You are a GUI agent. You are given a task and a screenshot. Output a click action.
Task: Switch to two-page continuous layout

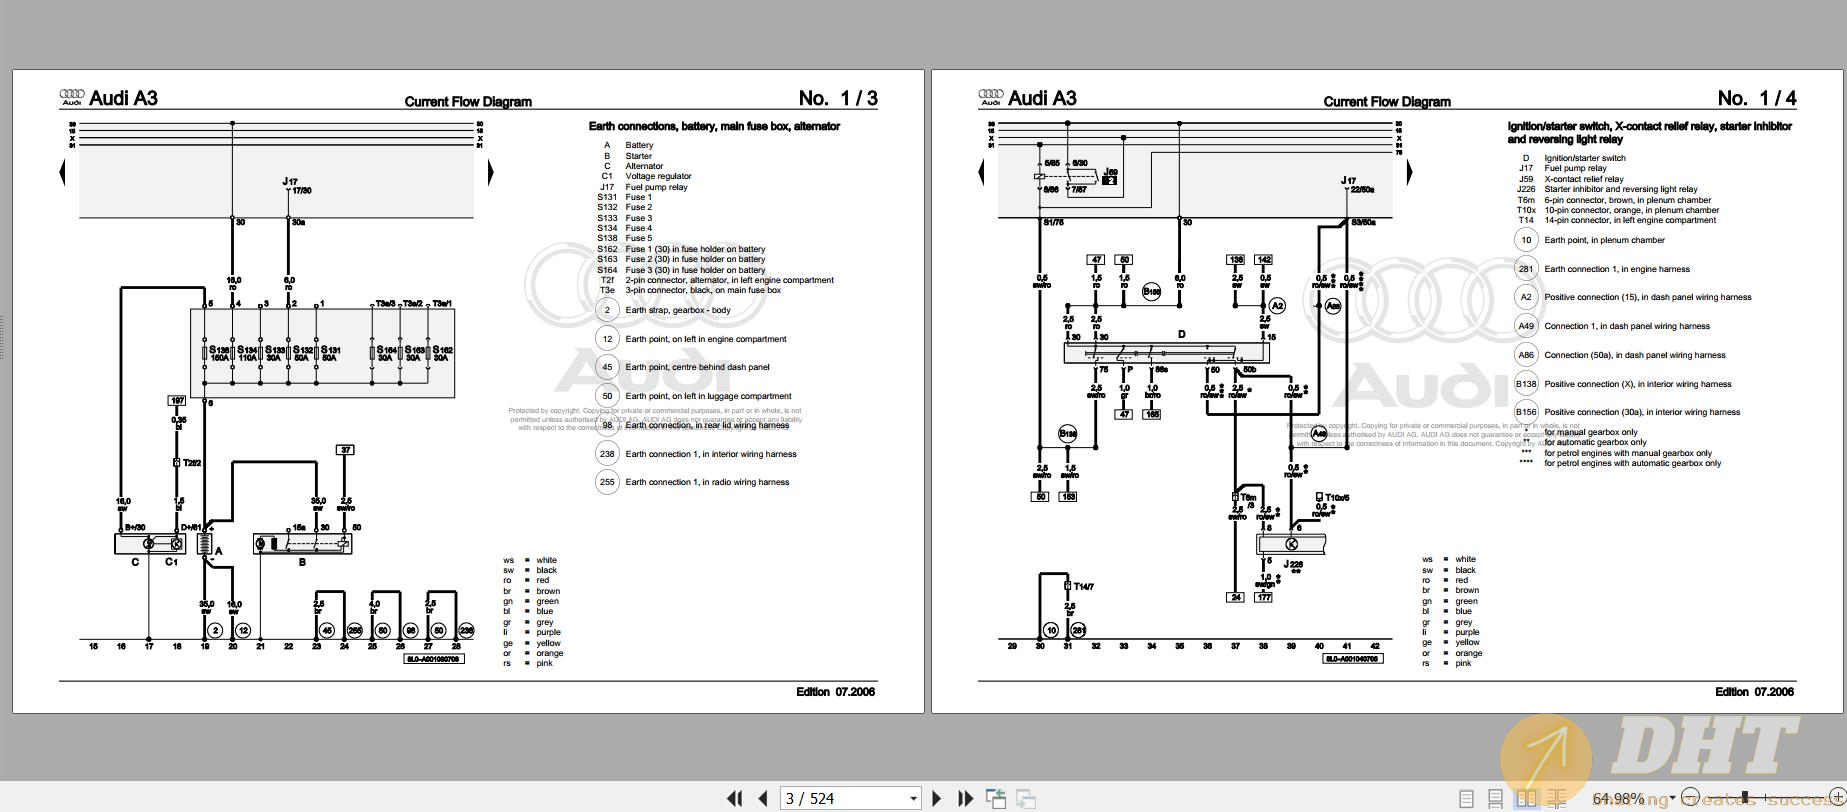[1558, 799]
